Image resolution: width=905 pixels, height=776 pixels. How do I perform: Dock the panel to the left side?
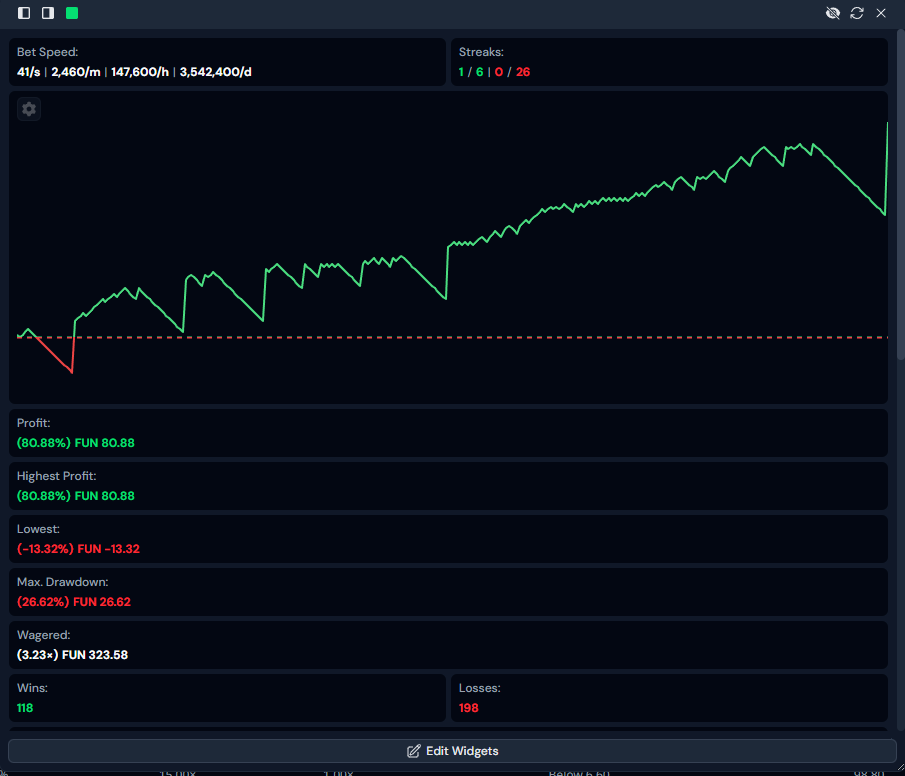[x=24, y=13]
